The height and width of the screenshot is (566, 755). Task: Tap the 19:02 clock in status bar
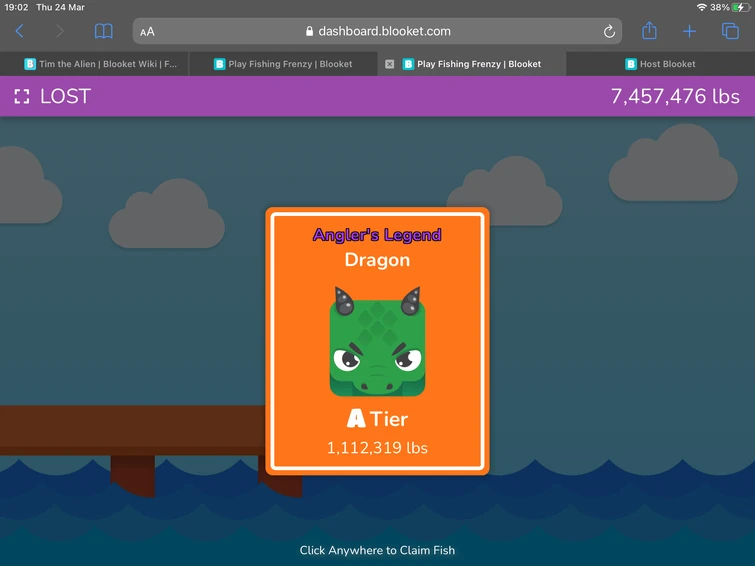pyautogui.click(x=16, y=7)
